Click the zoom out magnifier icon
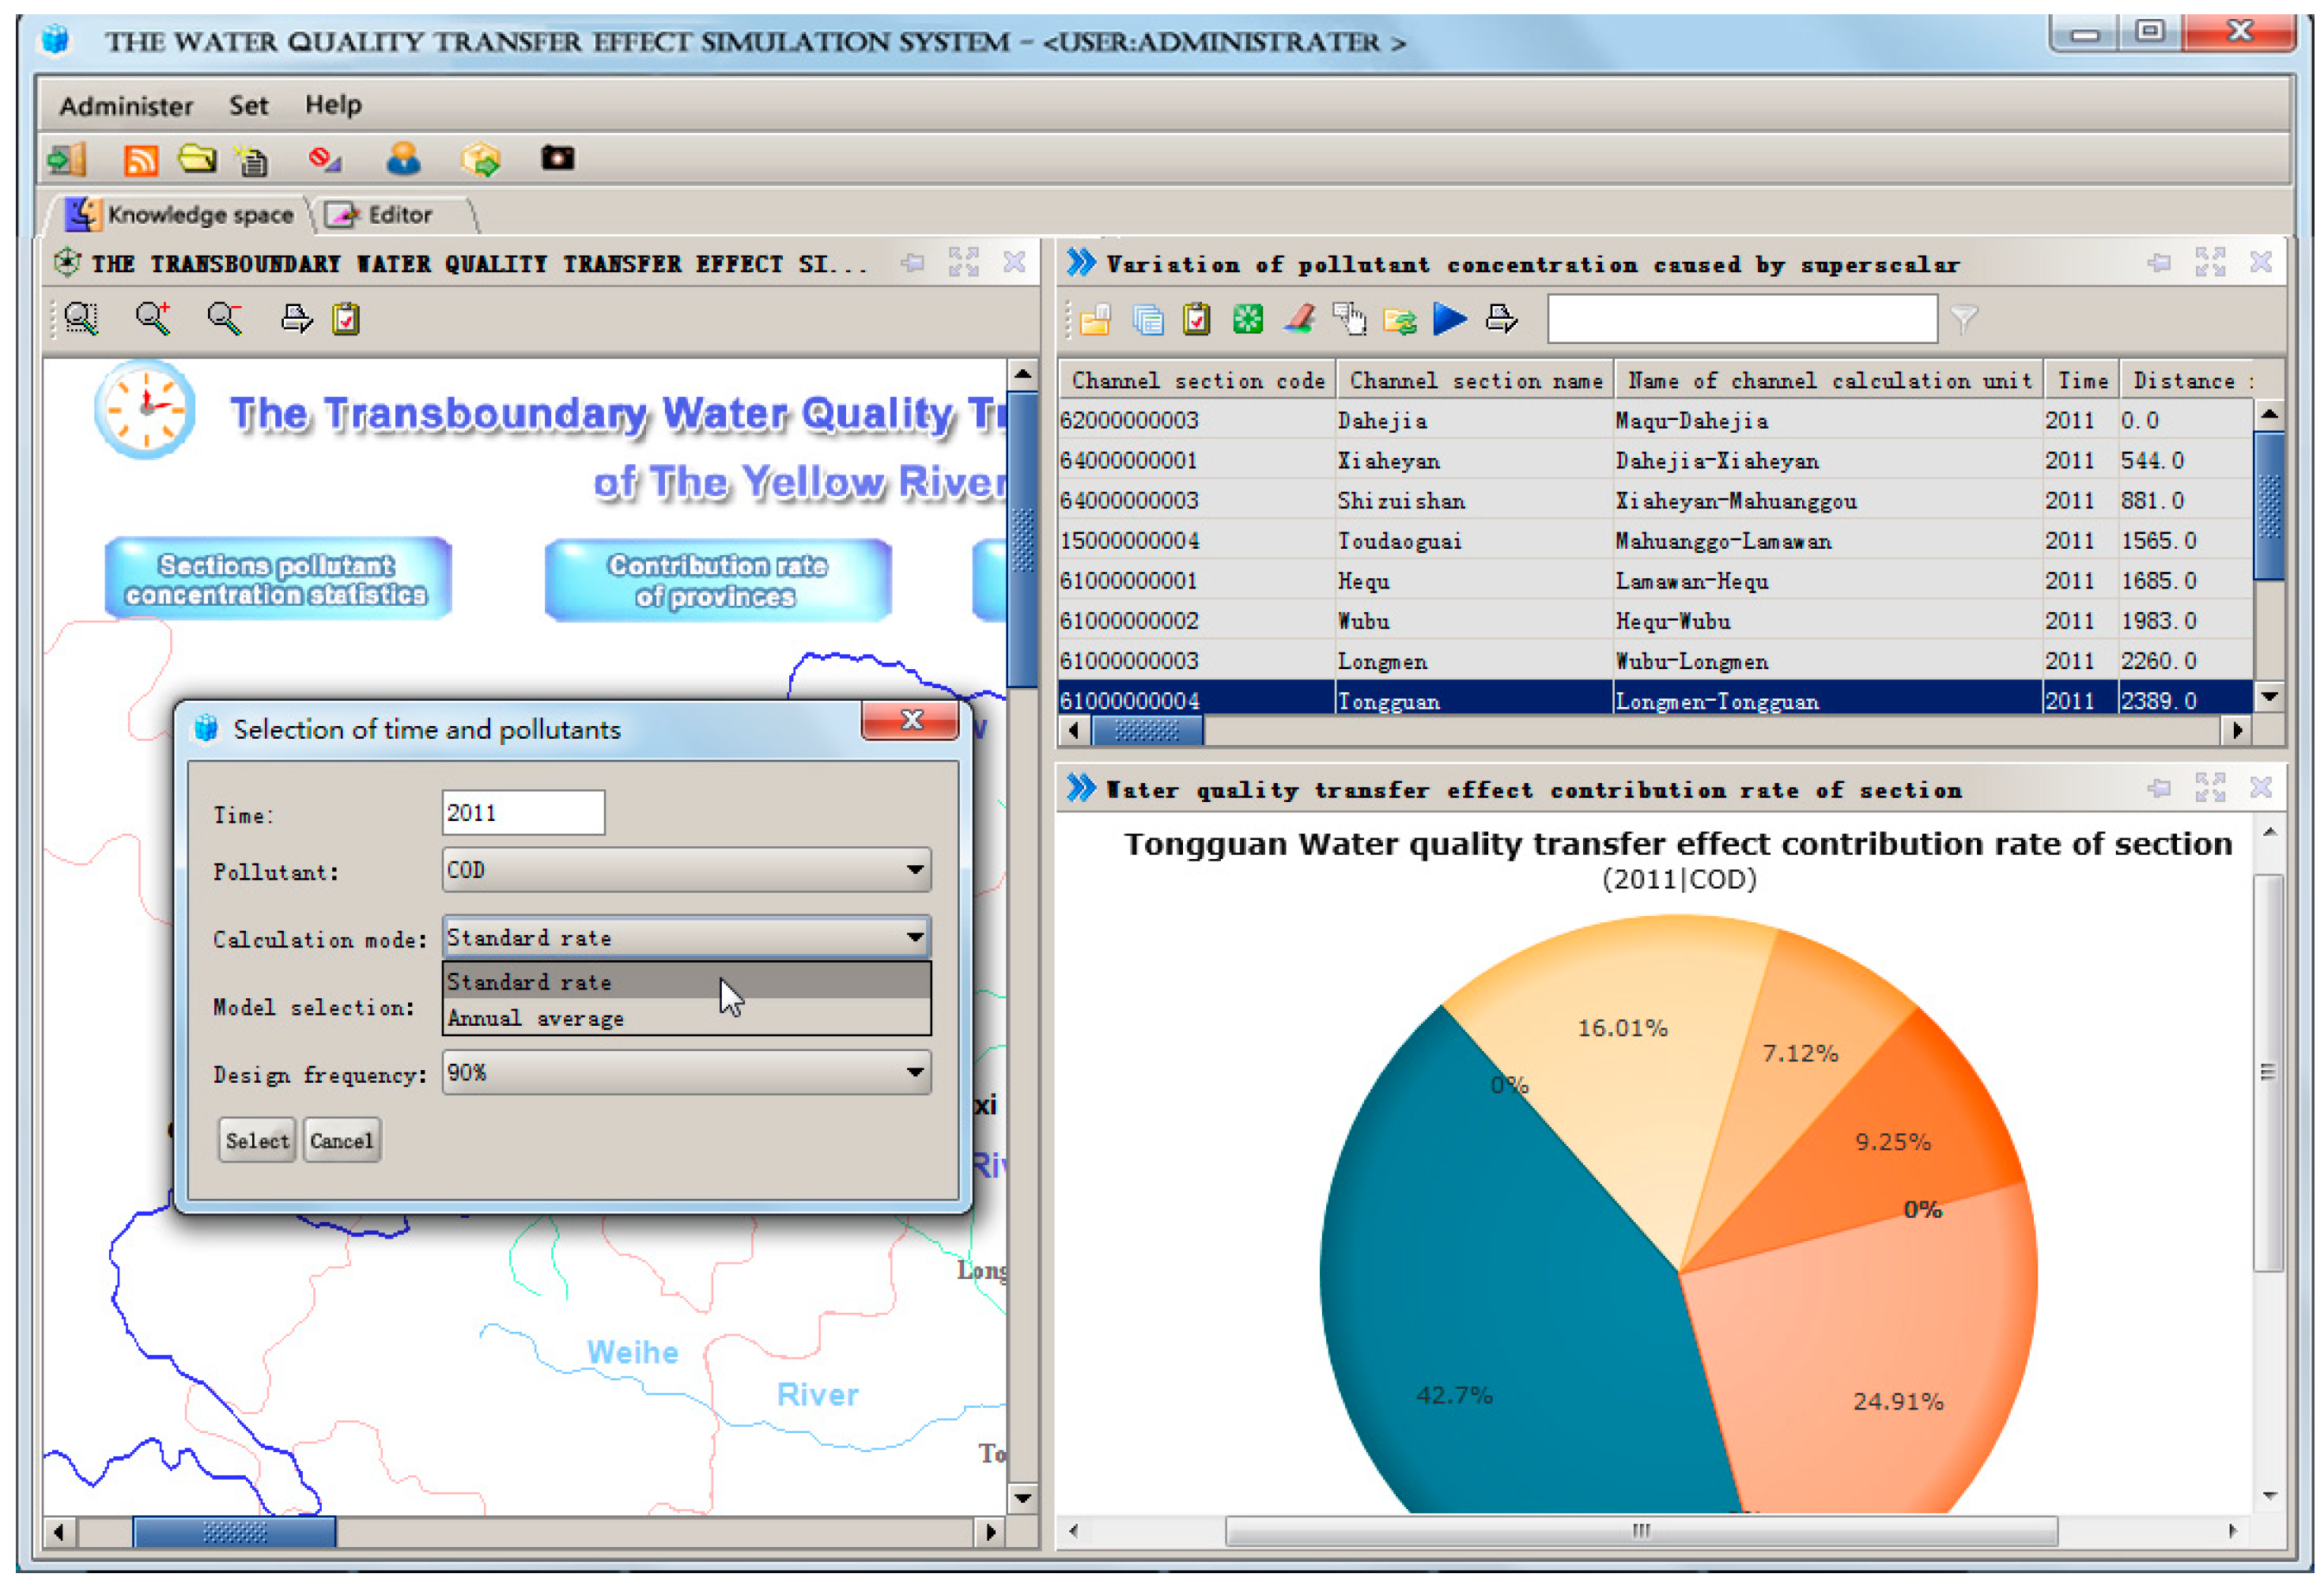Screen dimensions: 2324x1585 tap(224, 319)
